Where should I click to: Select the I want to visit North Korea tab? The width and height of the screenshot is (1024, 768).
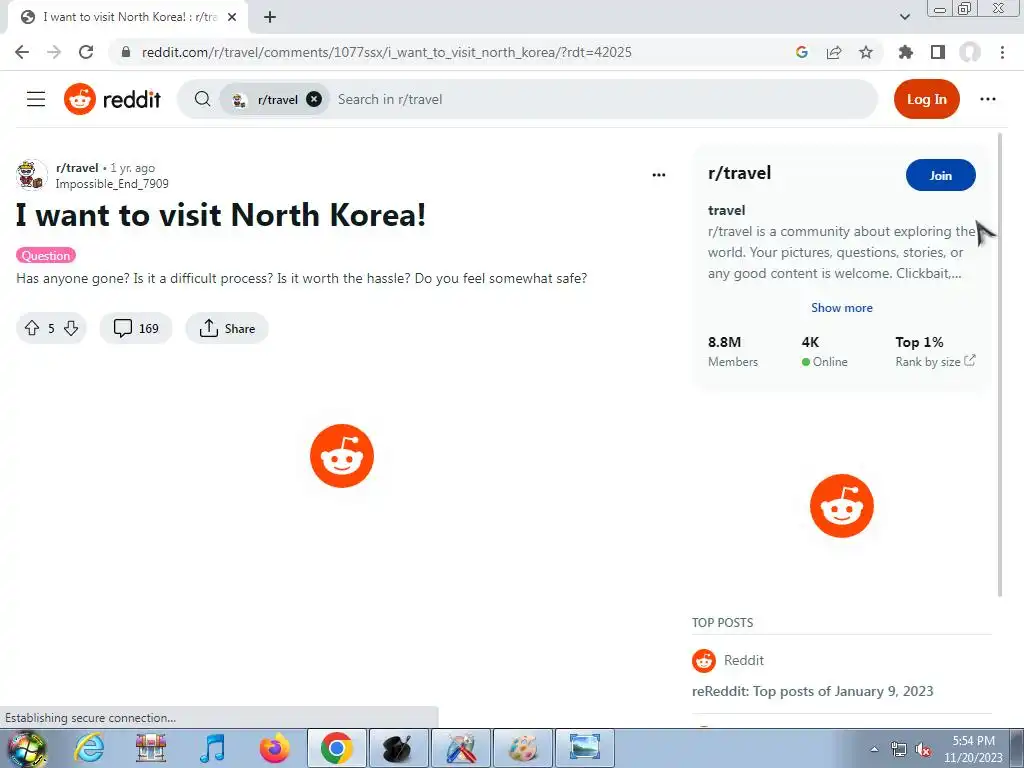pyautogui.click(x=128, y=17)
